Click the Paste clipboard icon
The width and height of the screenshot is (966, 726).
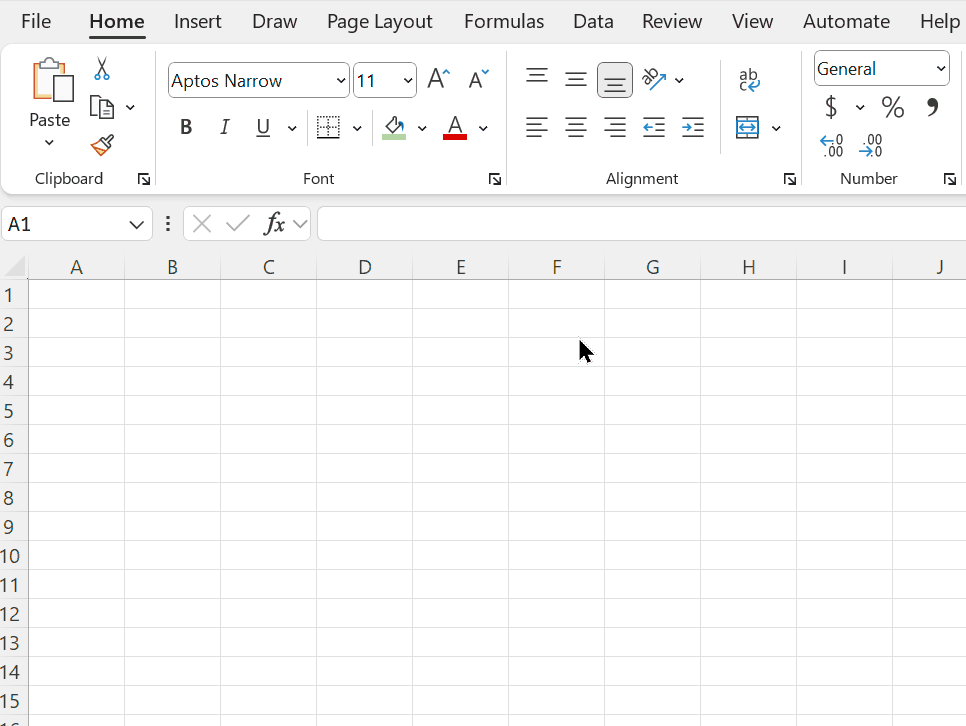[53, 80]
